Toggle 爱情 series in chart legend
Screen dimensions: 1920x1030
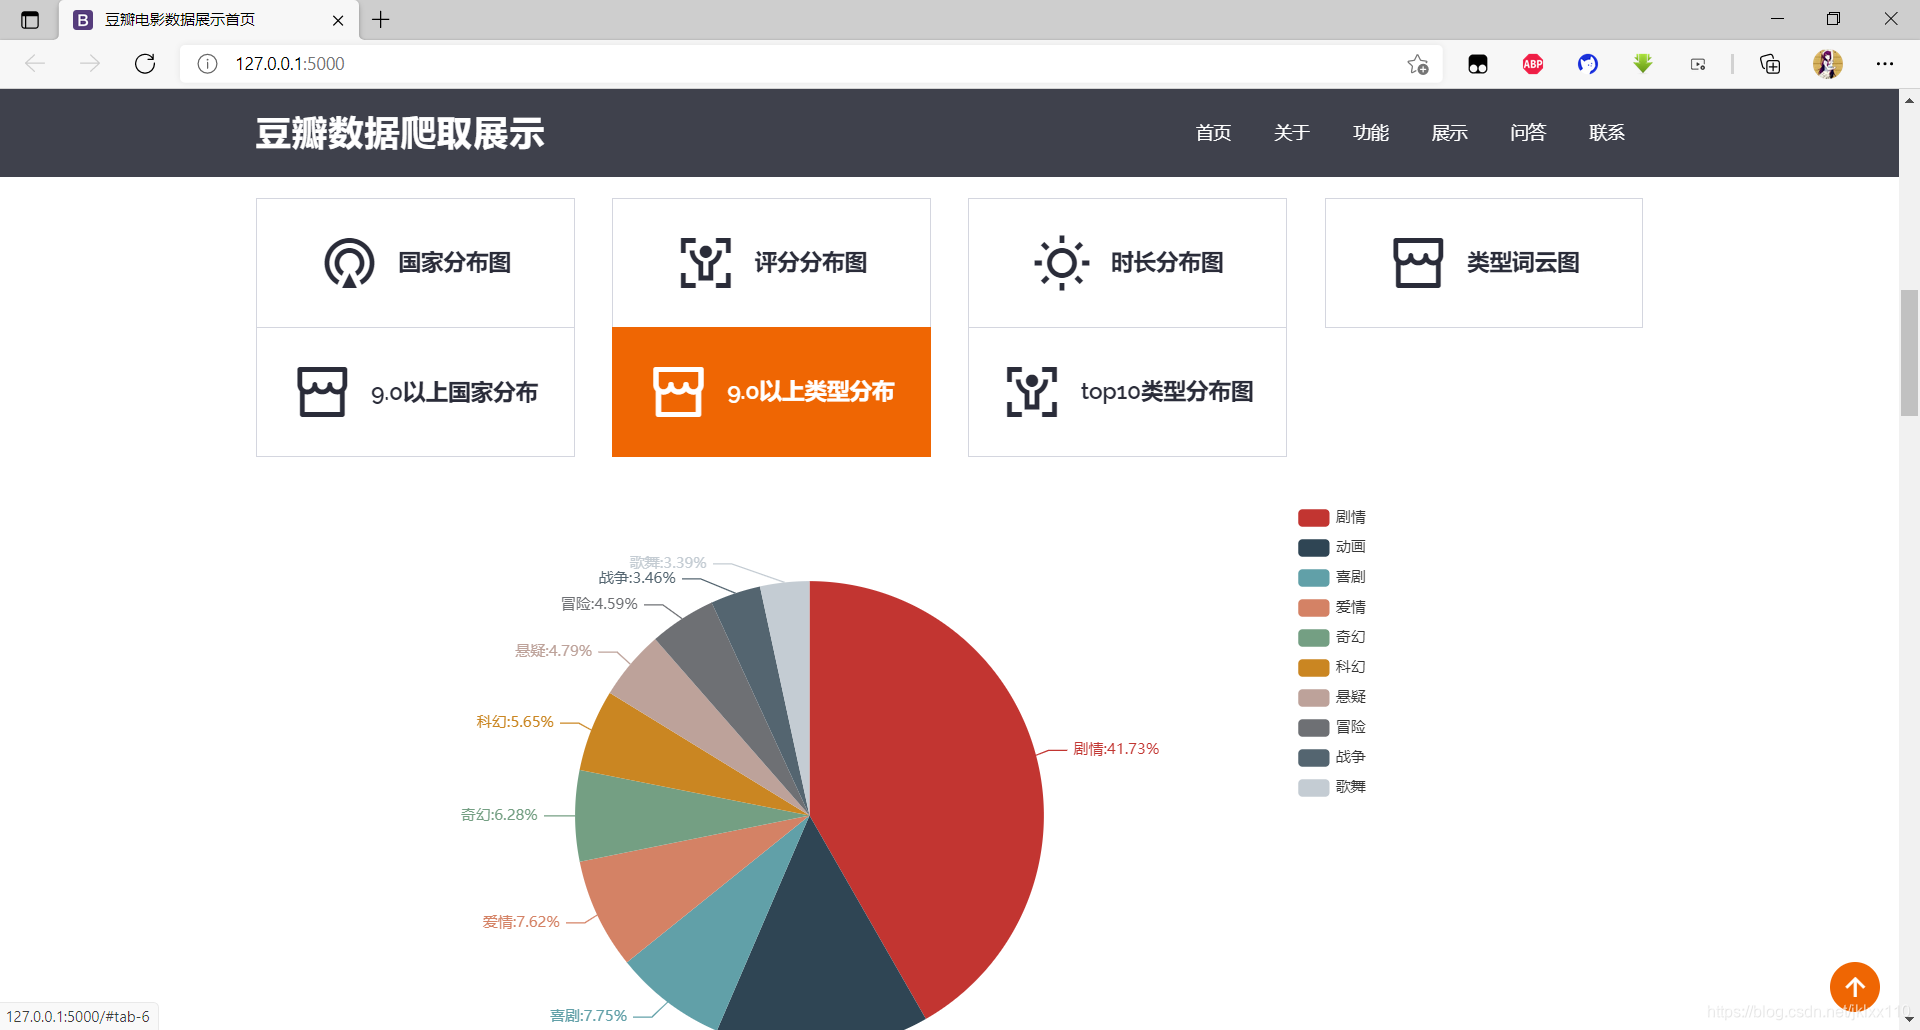pyautogui.click(x=1332, y=607)
